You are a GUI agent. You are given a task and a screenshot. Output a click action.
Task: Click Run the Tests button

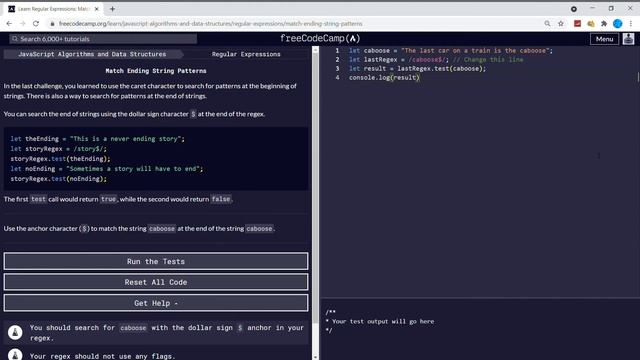(156, 261)
